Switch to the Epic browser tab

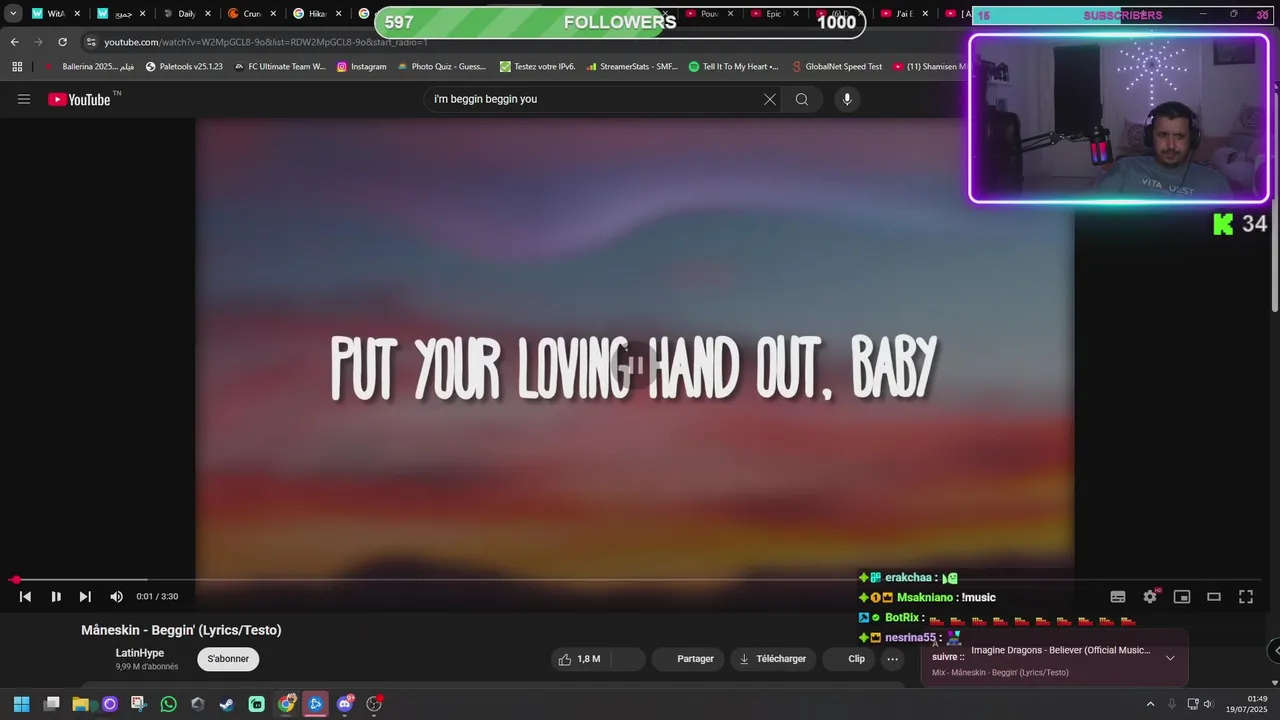coord(772,14)
